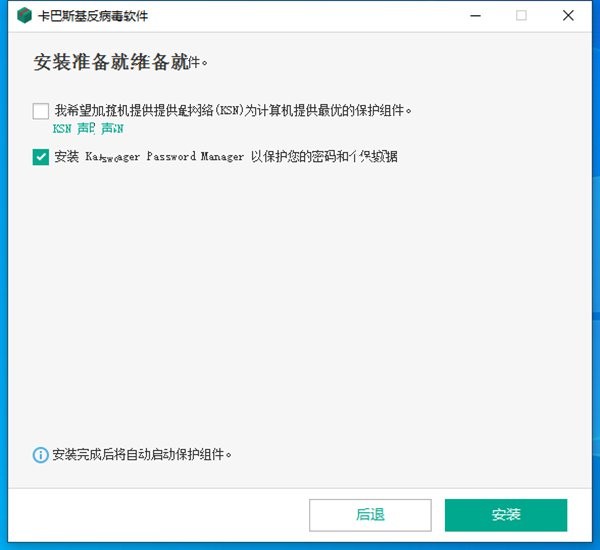Viewport: 600px width, 550px height.
Task: Minimize the installer window
Action: [x=475, y=16]
